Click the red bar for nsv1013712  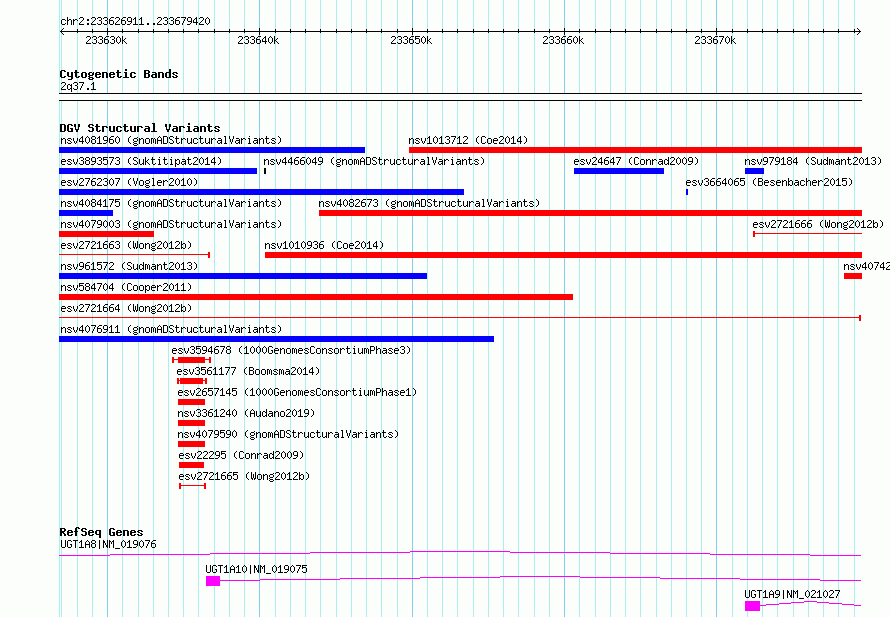(635, 150)
